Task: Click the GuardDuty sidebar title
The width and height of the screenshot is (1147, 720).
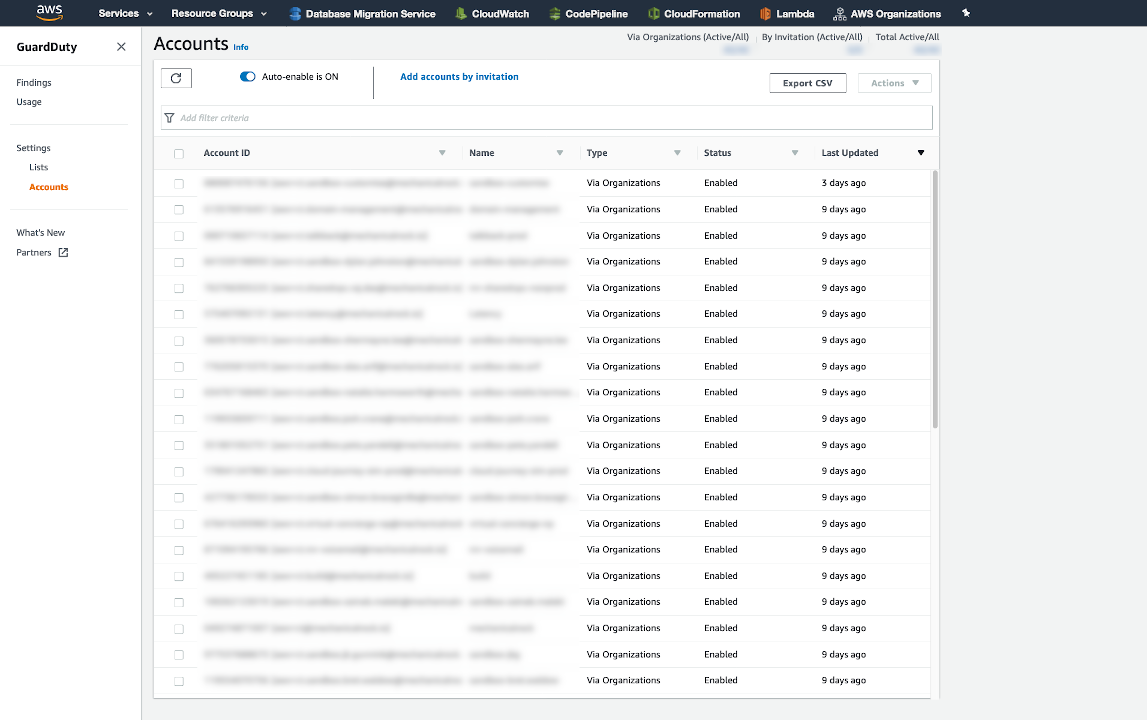Action: pos(47,47)
